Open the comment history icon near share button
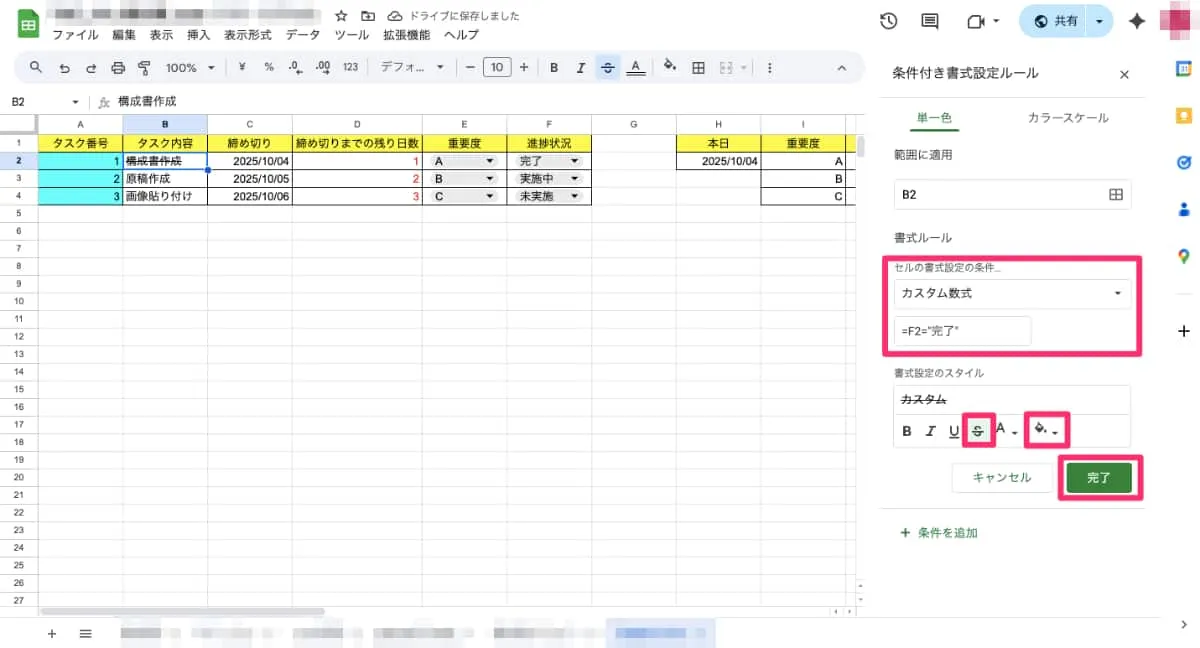1200x648 pixels. [928, 20]
